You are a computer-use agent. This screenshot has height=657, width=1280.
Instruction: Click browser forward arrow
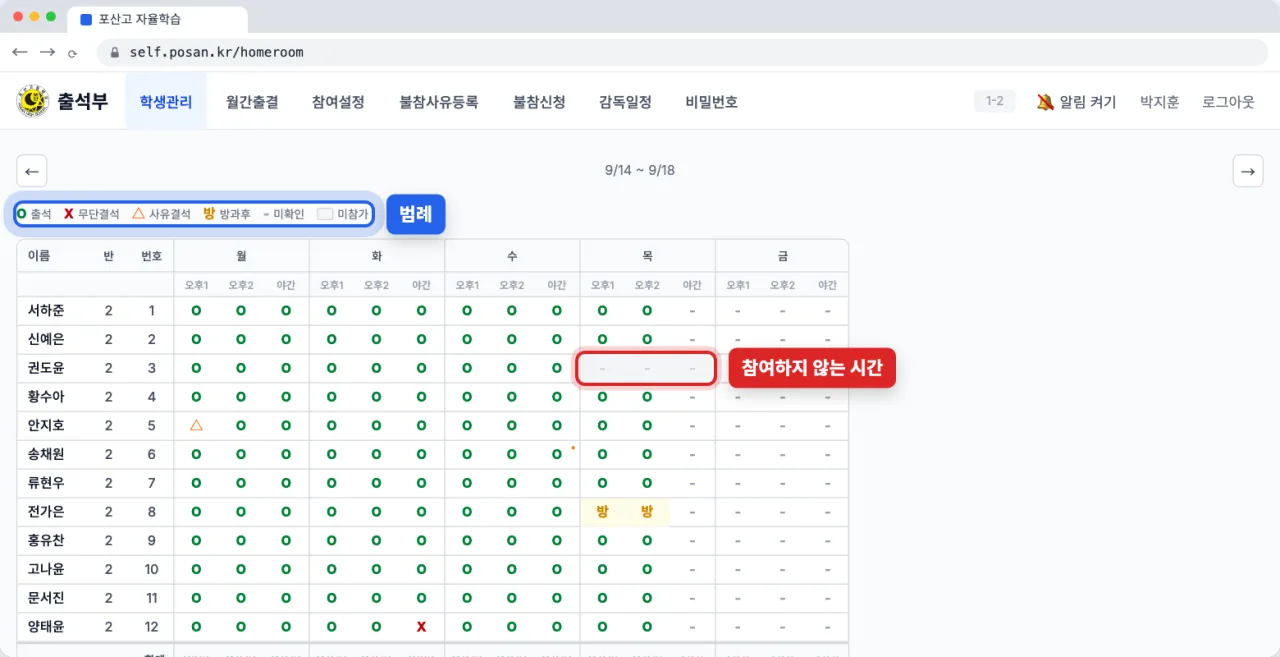click(47, 52)
